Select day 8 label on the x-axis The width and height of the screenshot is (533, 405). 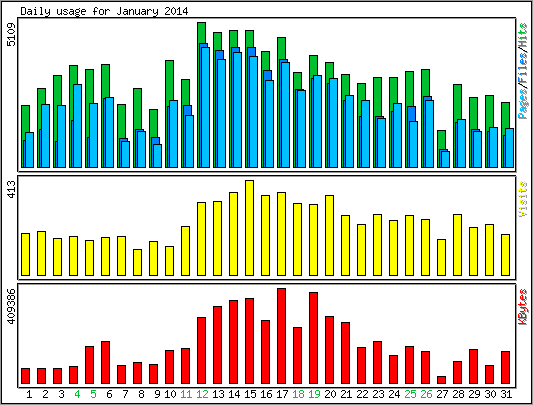tap(141, 394)
